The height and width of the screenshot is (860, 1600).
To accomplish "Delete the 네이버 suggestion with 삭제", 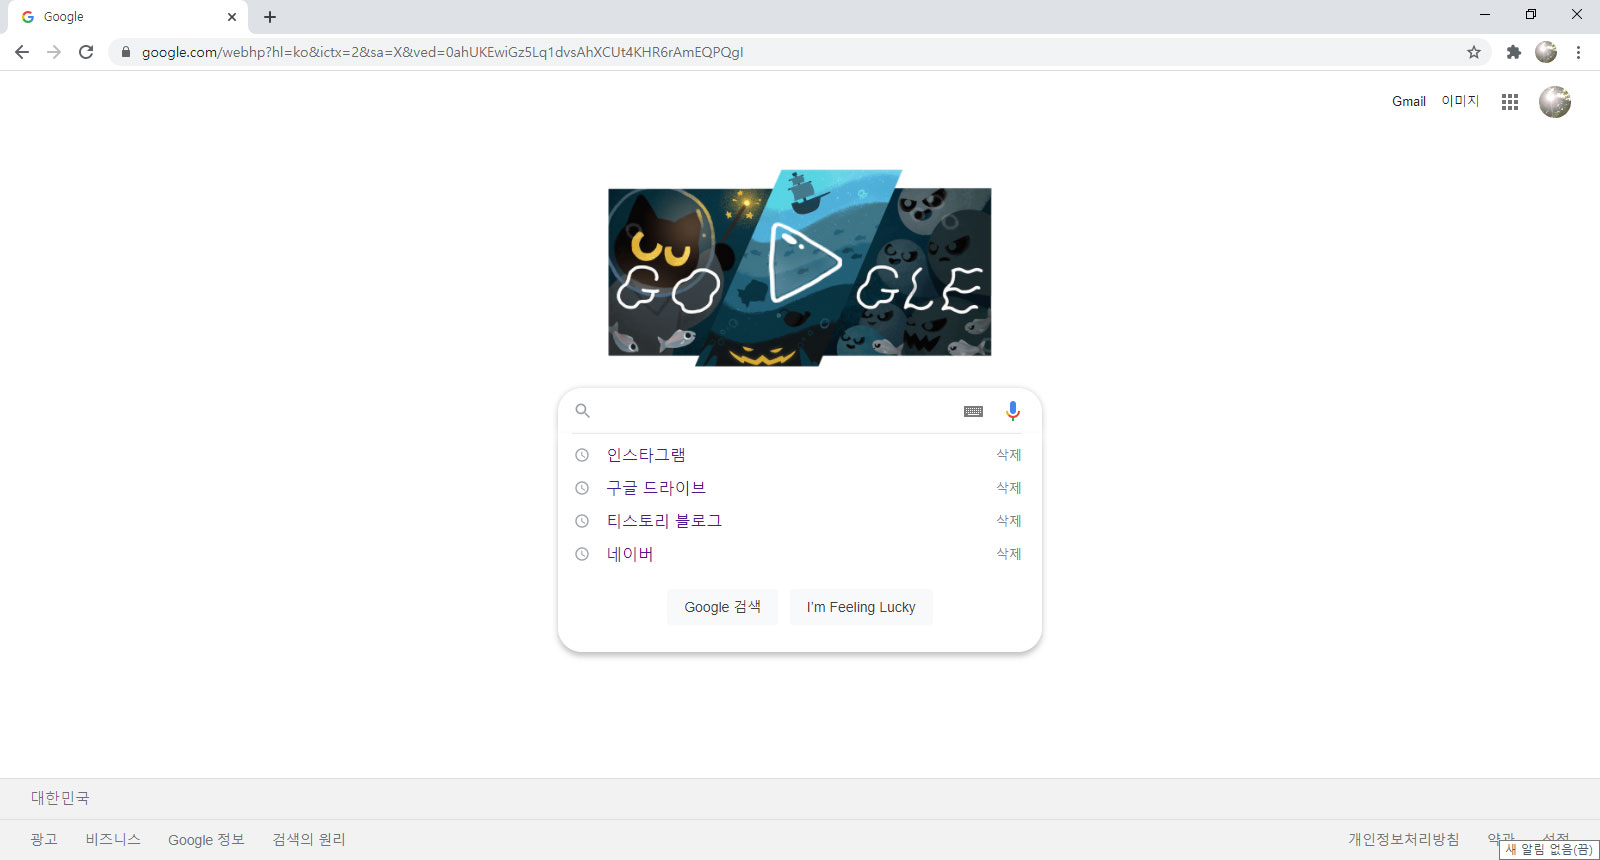I will coord(1009,554).
